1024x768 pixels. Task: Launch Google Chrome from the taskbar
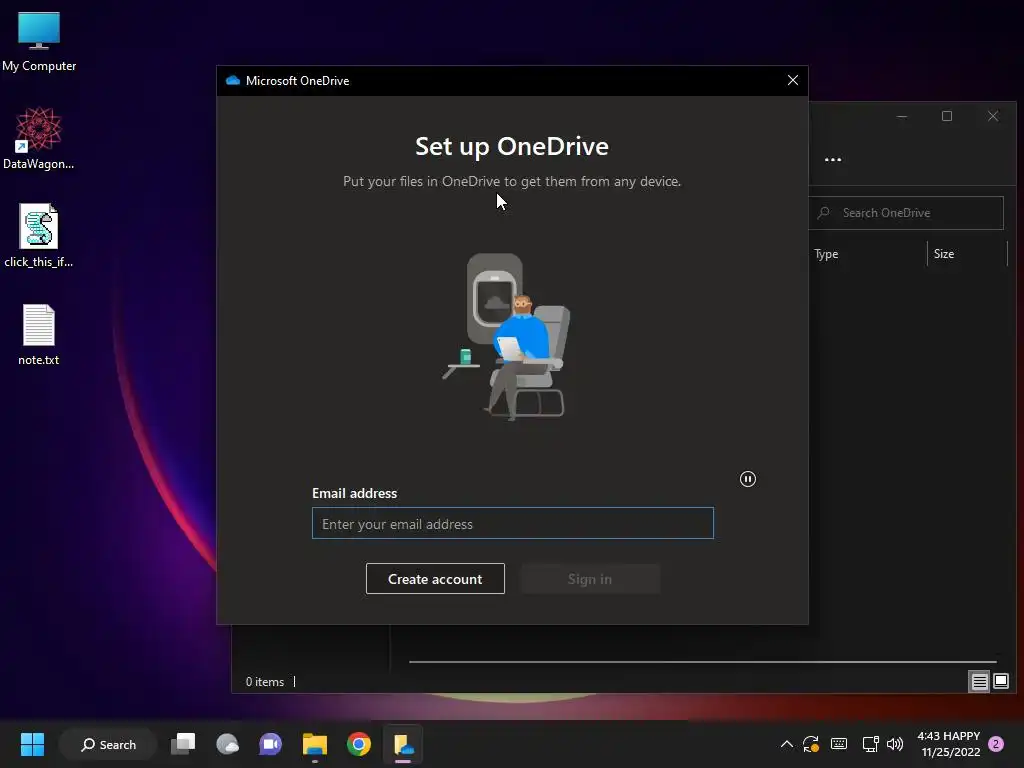coord(359,744)
